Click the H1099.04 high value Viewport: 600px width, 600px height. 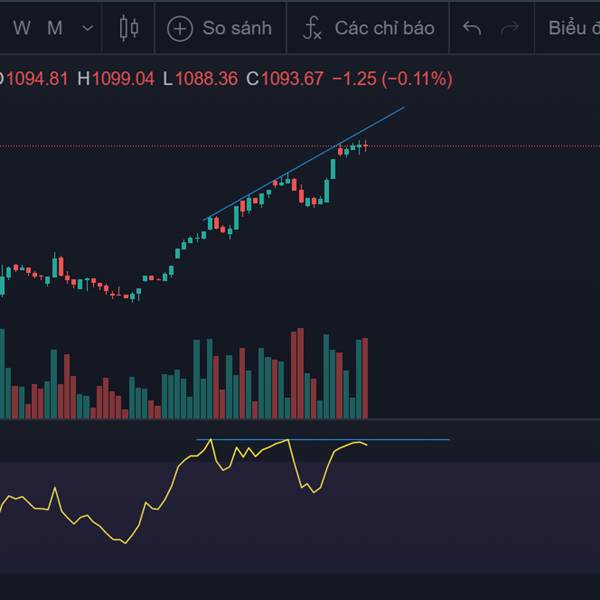tap(116, 79)
